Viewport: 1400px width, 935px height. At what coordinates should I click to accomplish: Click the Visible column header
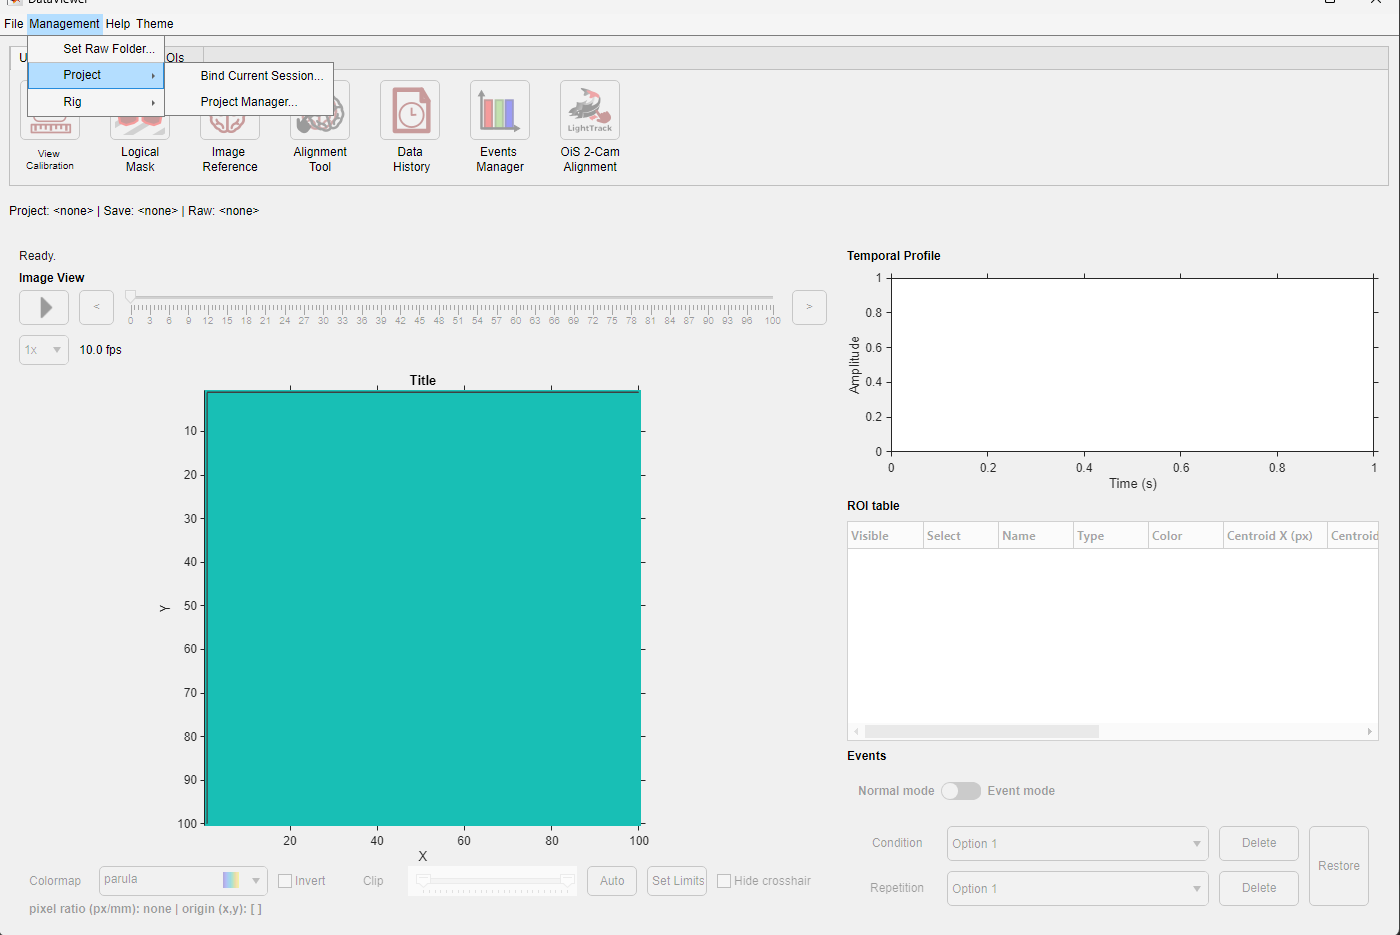tap(885, 536)
